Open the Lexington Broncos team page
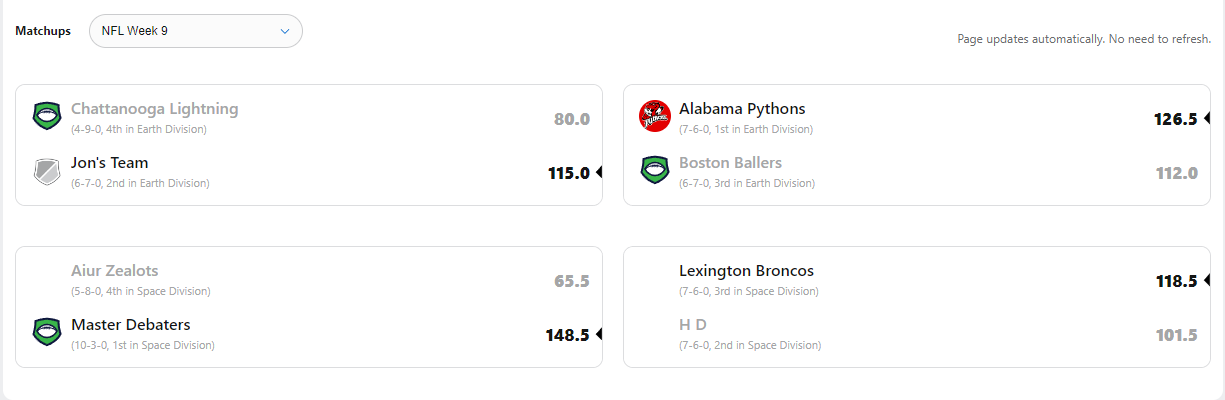This screenshot has height=400, width=1225. pos(746,271)
